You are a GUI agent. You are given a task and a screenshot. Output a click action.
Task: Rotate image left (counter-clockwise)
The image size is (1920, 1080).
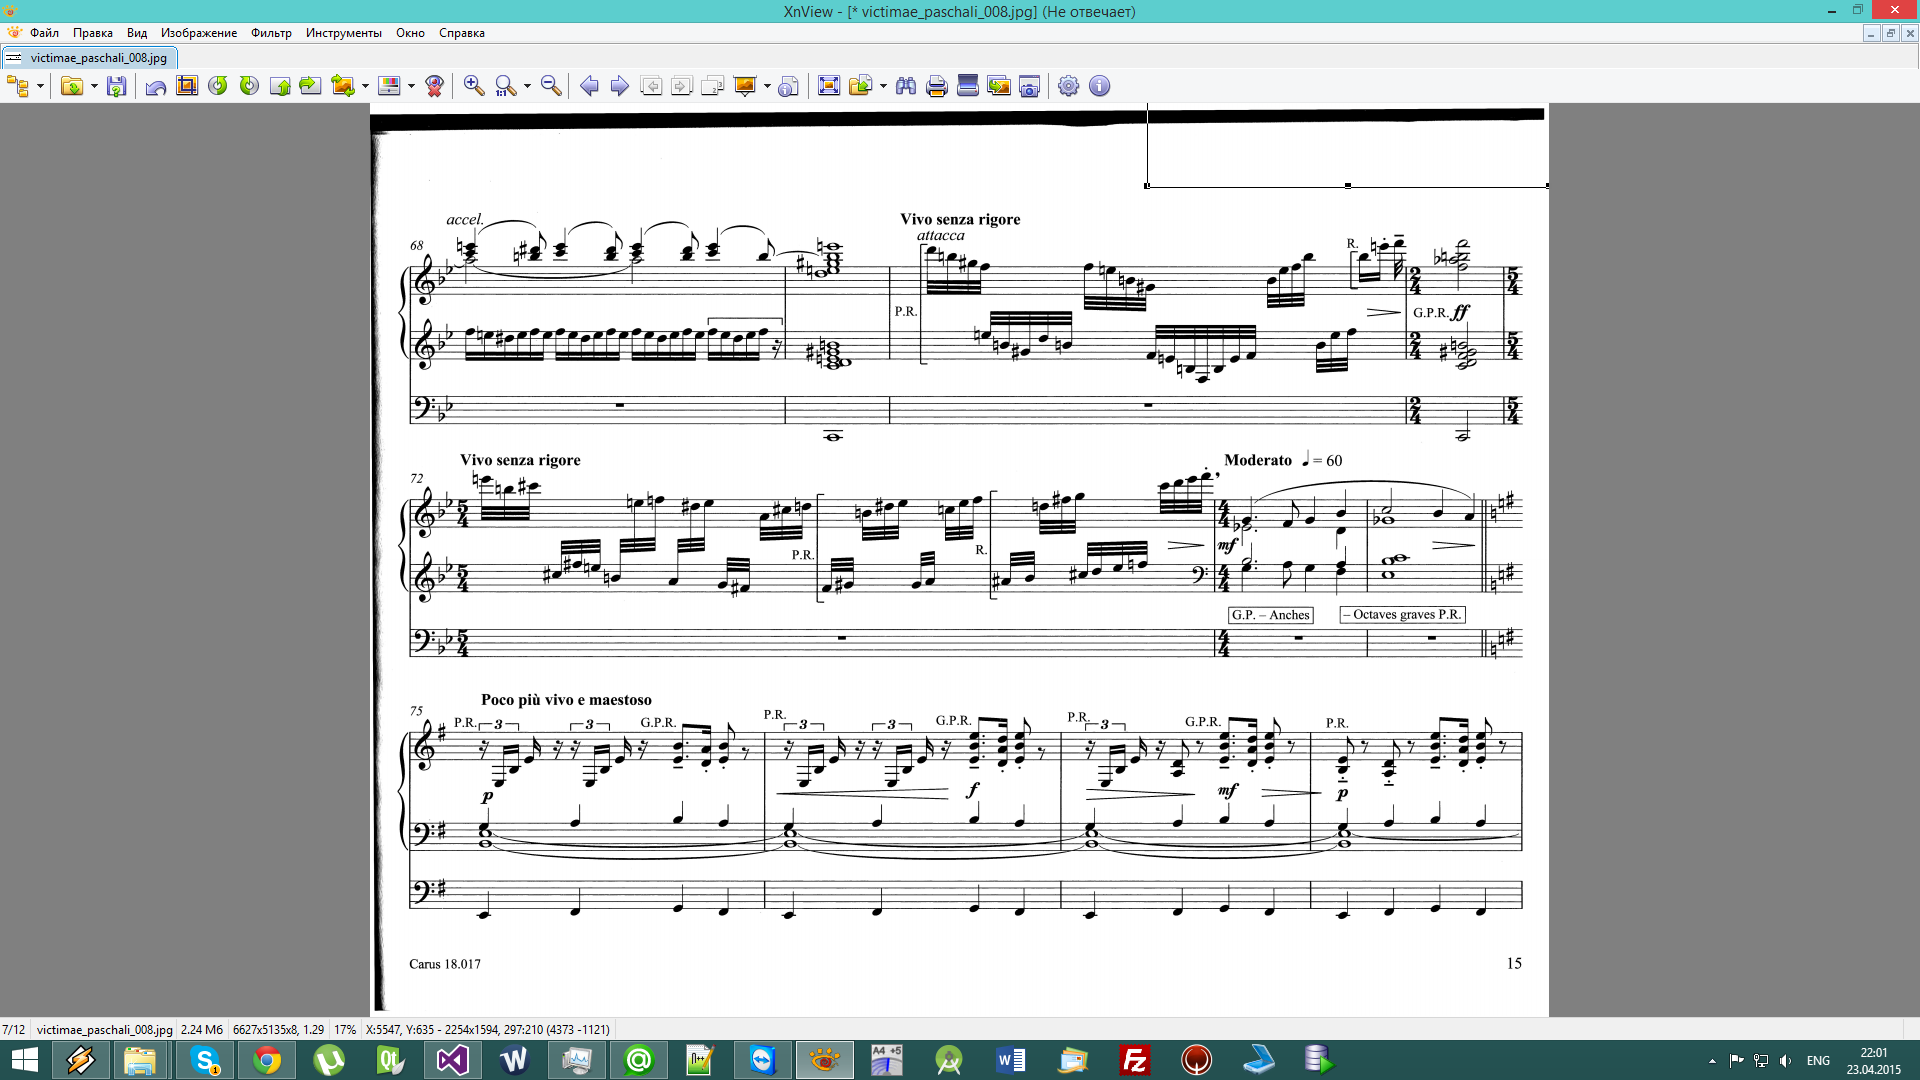tap(218, 86)
